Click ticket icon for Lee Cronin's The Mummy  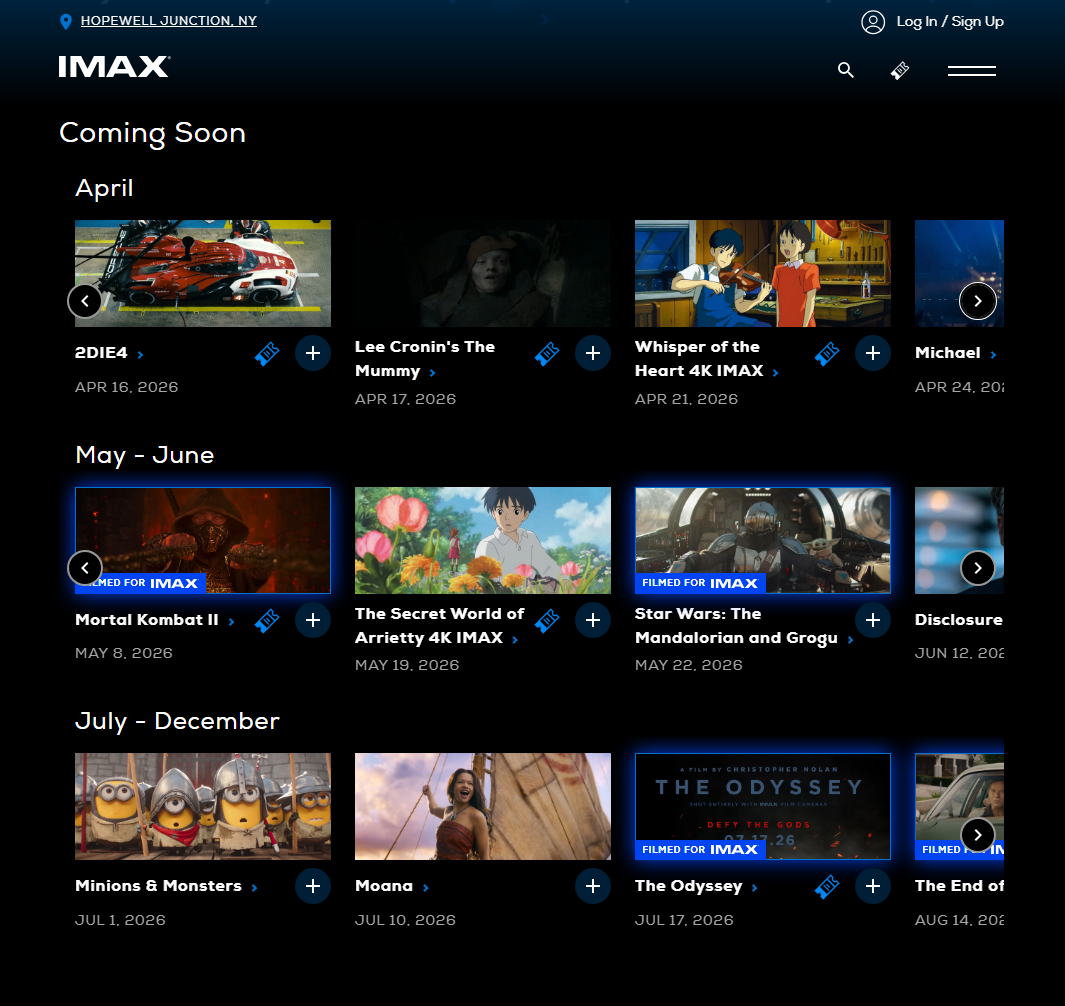(547, 353)
